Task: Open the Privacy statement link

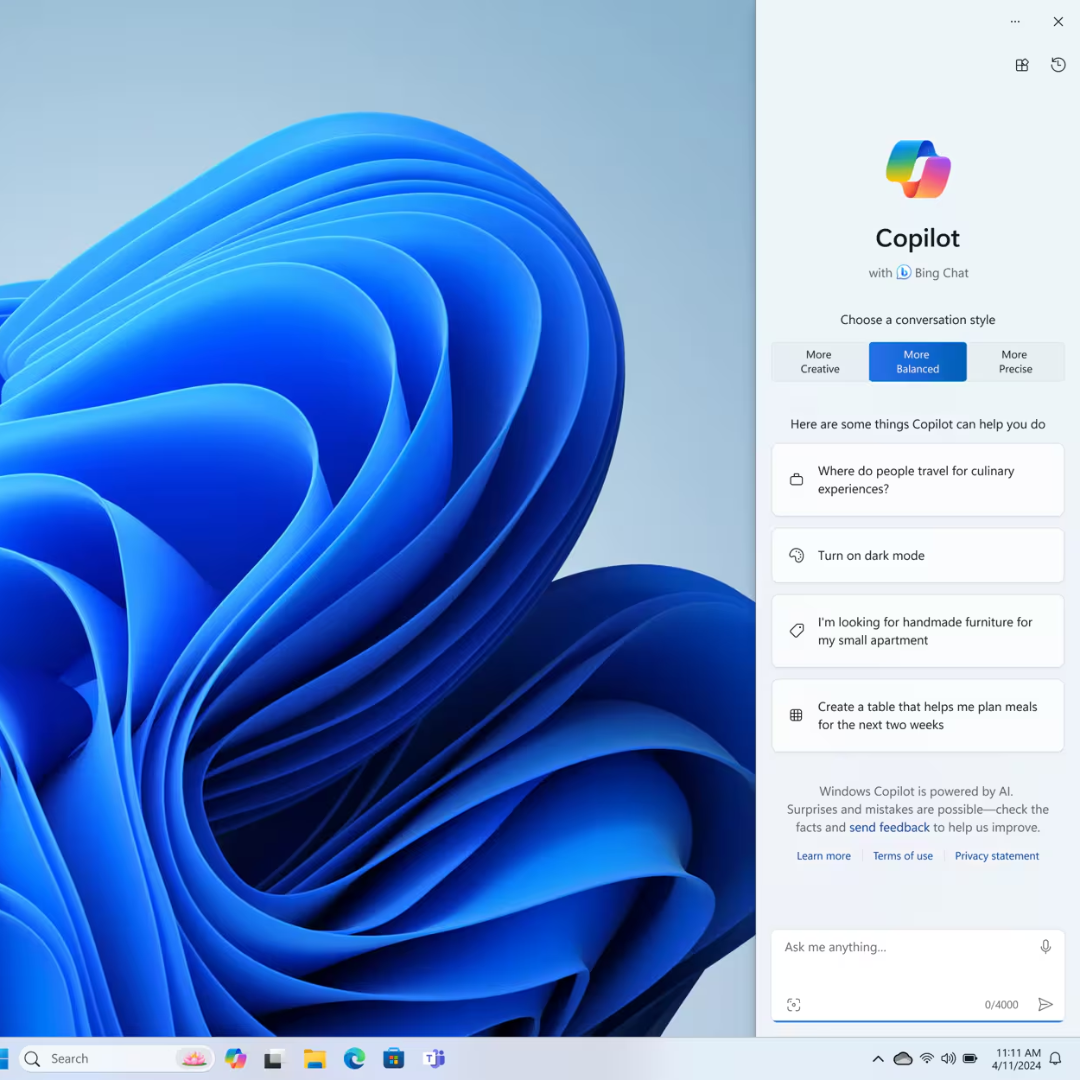Action: point(996,856)
